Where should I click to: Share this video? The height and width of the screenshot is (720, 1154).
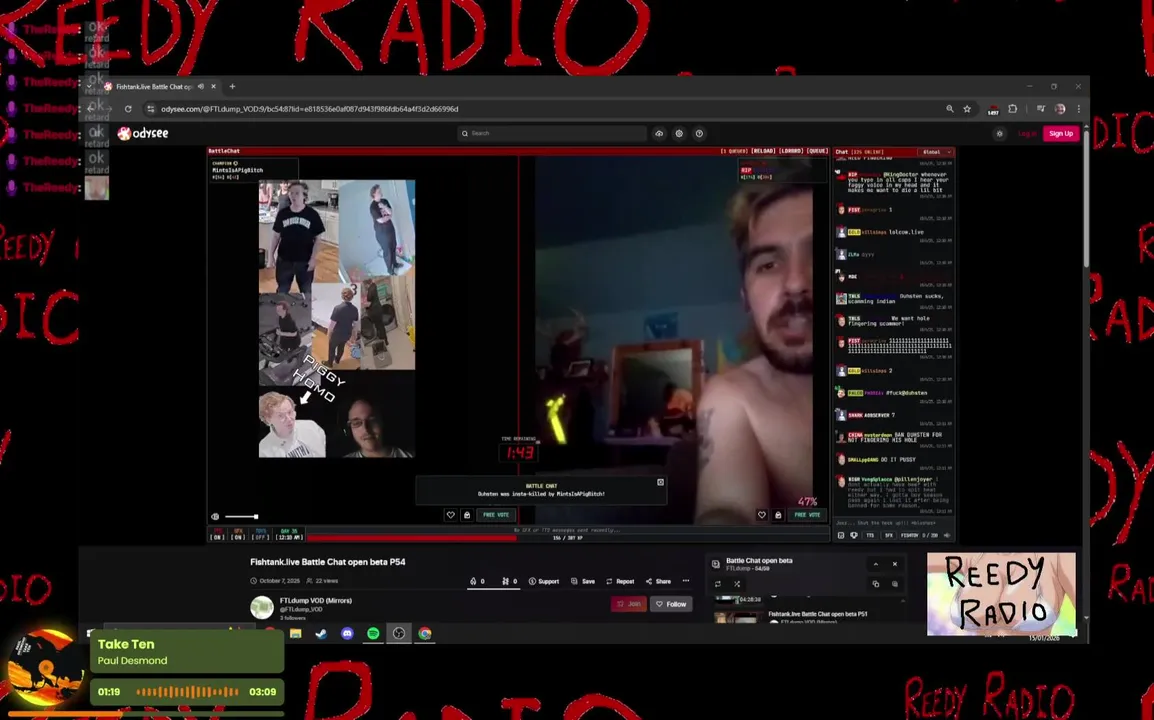658,581
